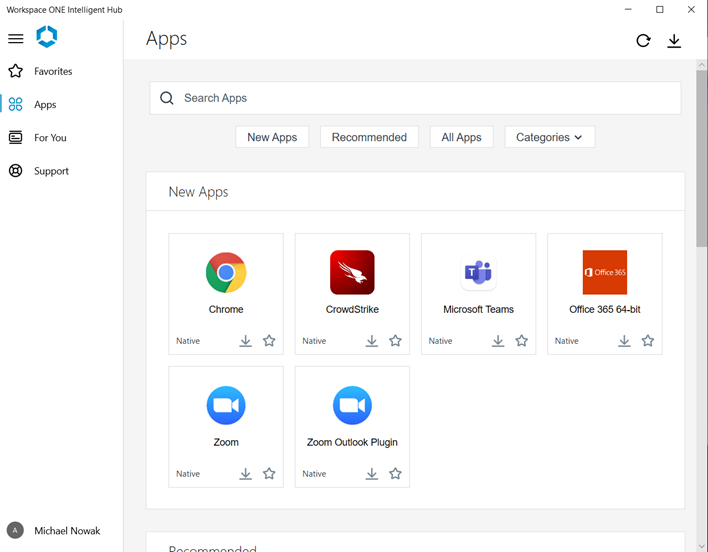
Task: Click the Workspace ONE hub logo
Action: click(47, 37)
